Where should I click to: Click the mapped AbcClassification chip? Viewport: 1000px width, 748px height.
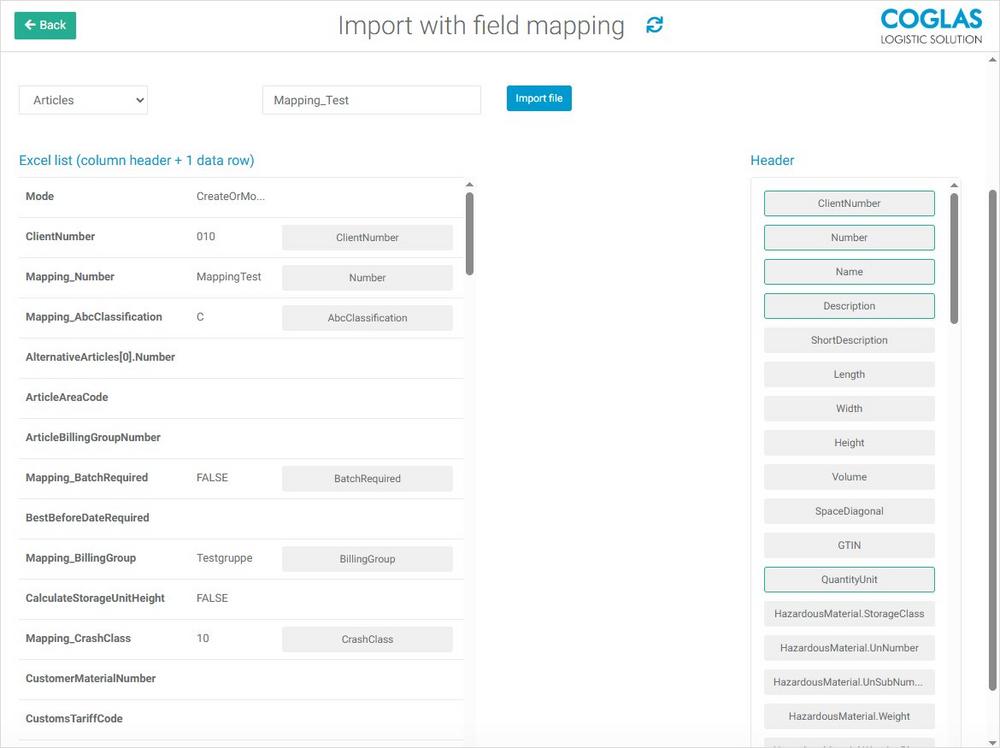[367, 318]
